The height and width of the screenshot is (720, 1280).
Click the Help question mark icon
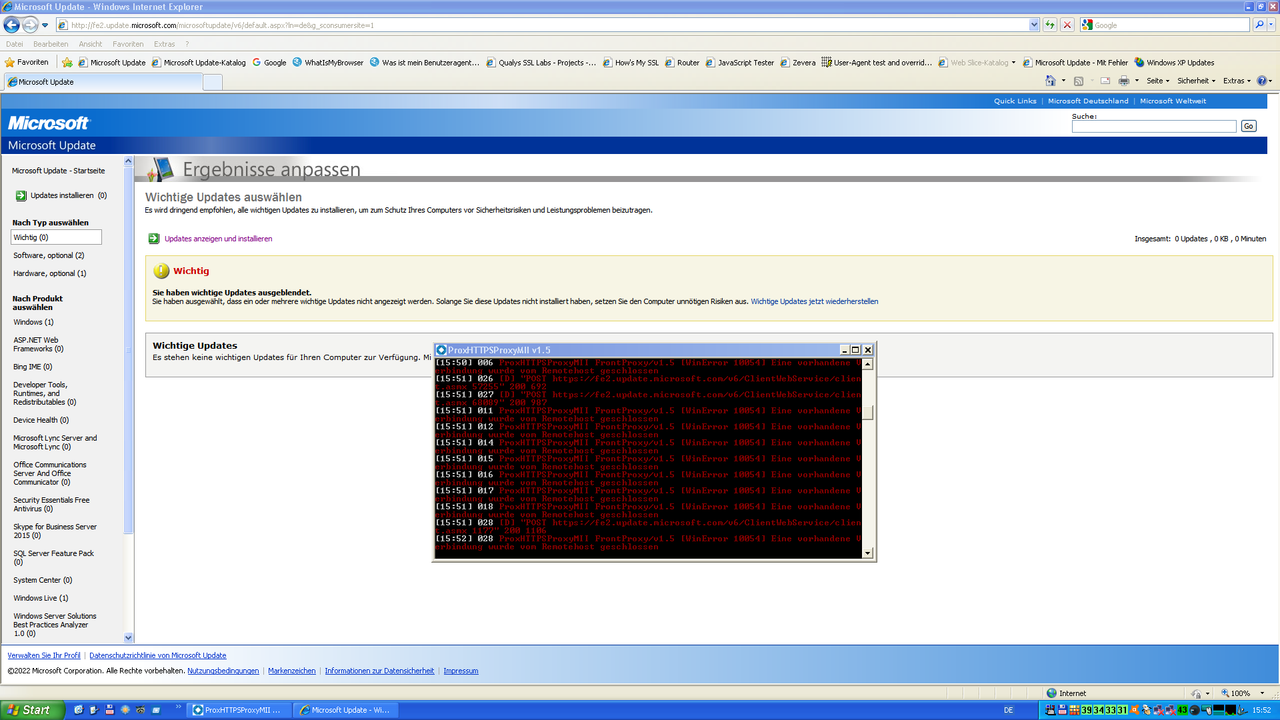click(x=1261, y=80)
